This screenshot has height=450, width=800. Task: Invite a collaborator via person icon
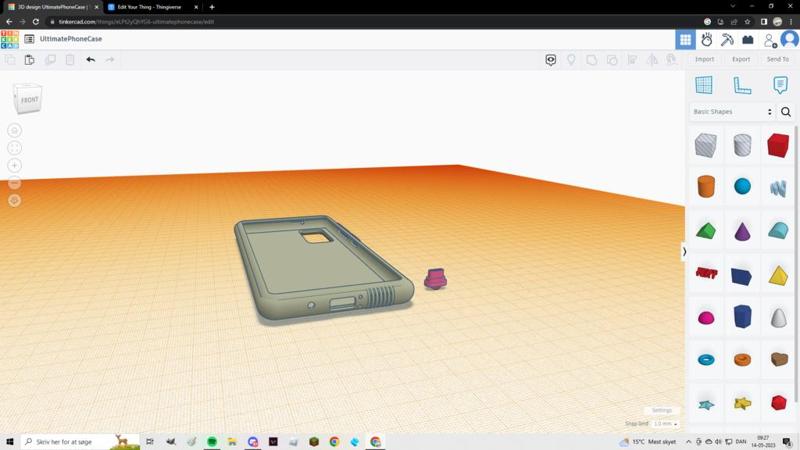(x=769, y=40)
